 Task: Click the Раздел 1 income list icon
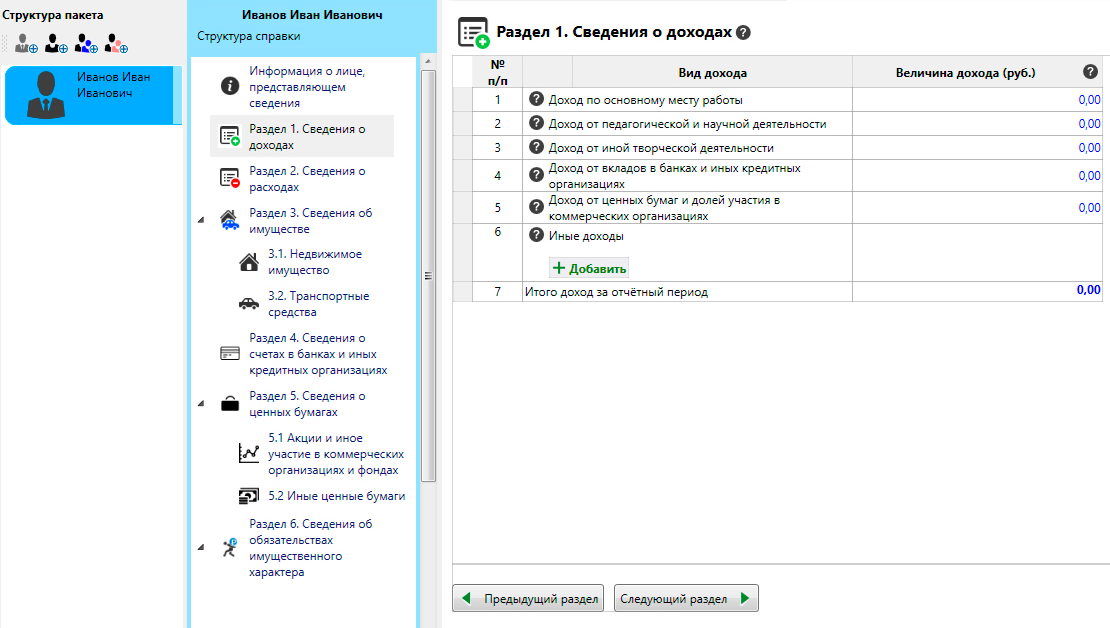click(229, 136)
